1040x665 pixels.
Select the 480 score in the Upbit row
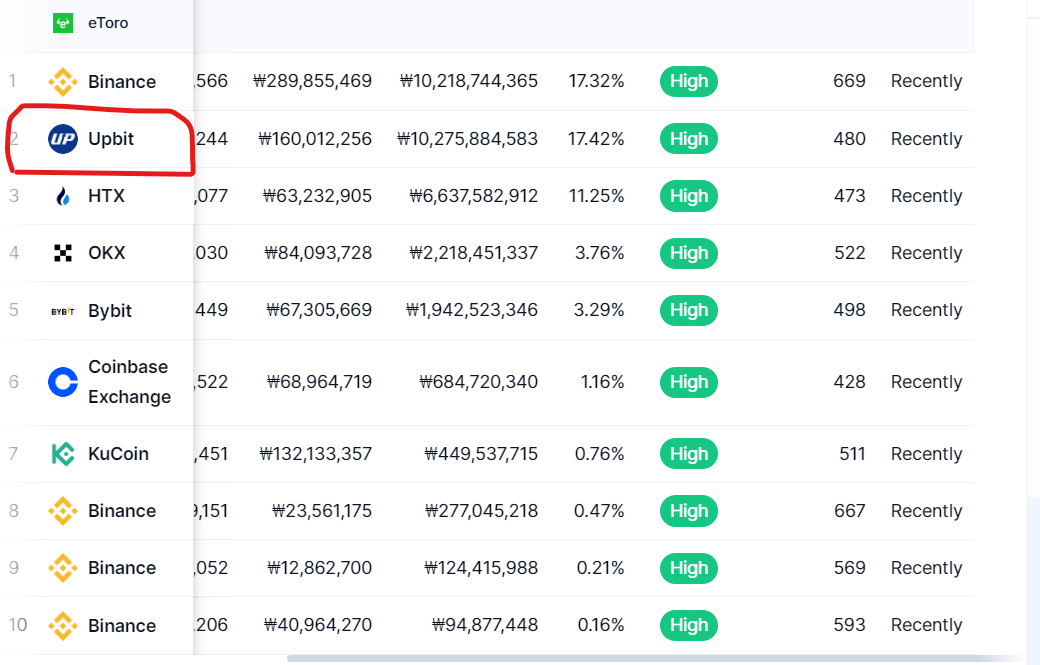pos(849,139)
